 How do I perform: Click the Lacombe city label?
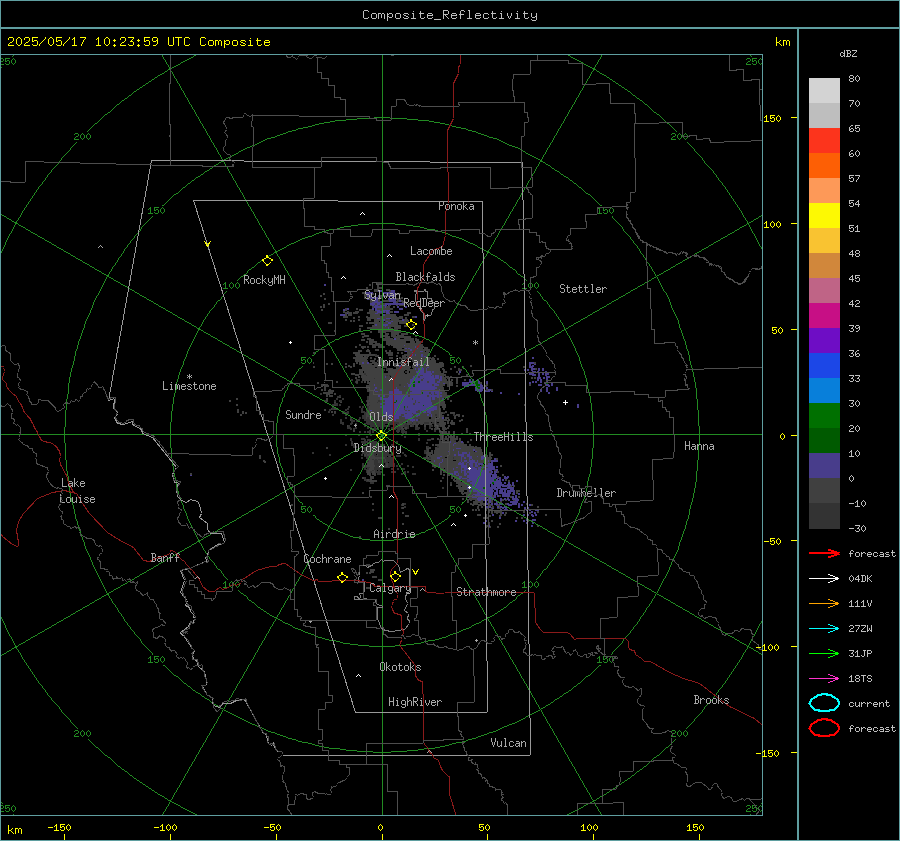[431, 251]
